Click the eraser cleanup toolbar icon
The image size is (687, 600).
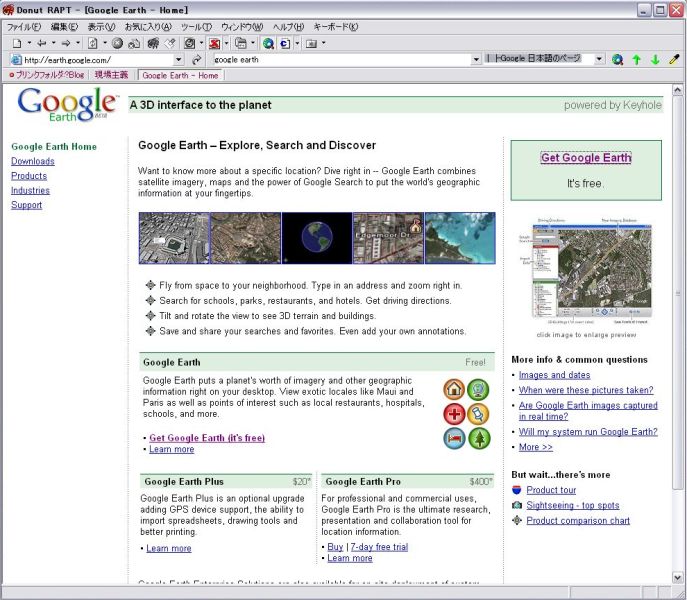170,43
